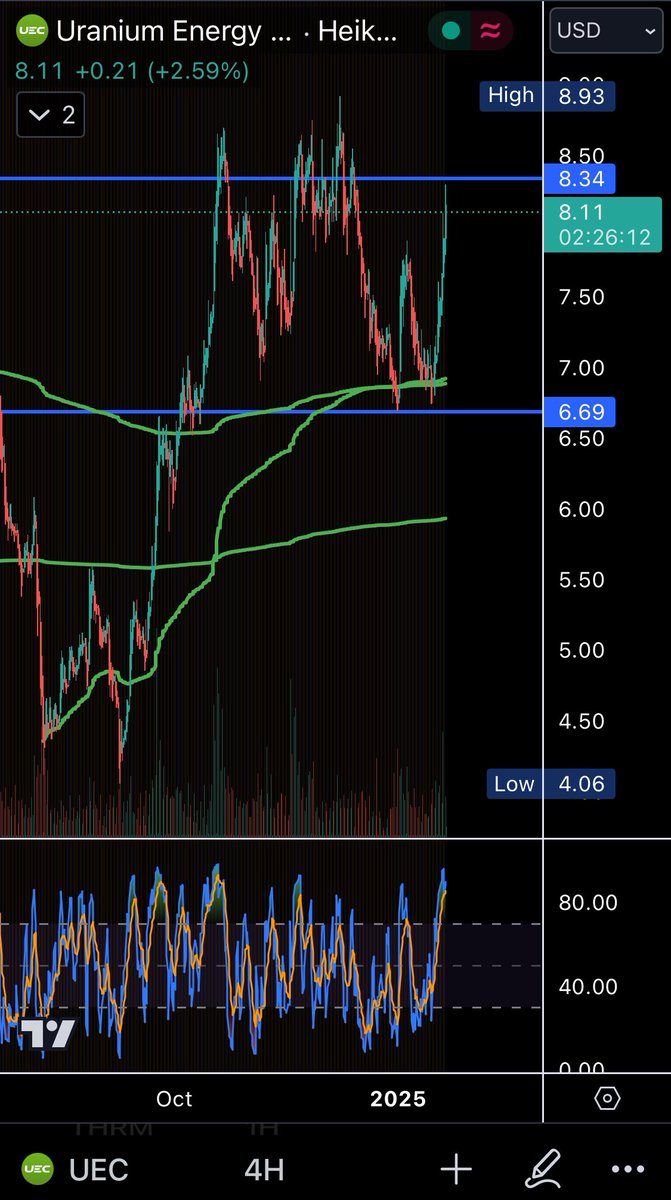Tap the 7.50 price scale value
671x1200 pixels.
tap(581, 297)
